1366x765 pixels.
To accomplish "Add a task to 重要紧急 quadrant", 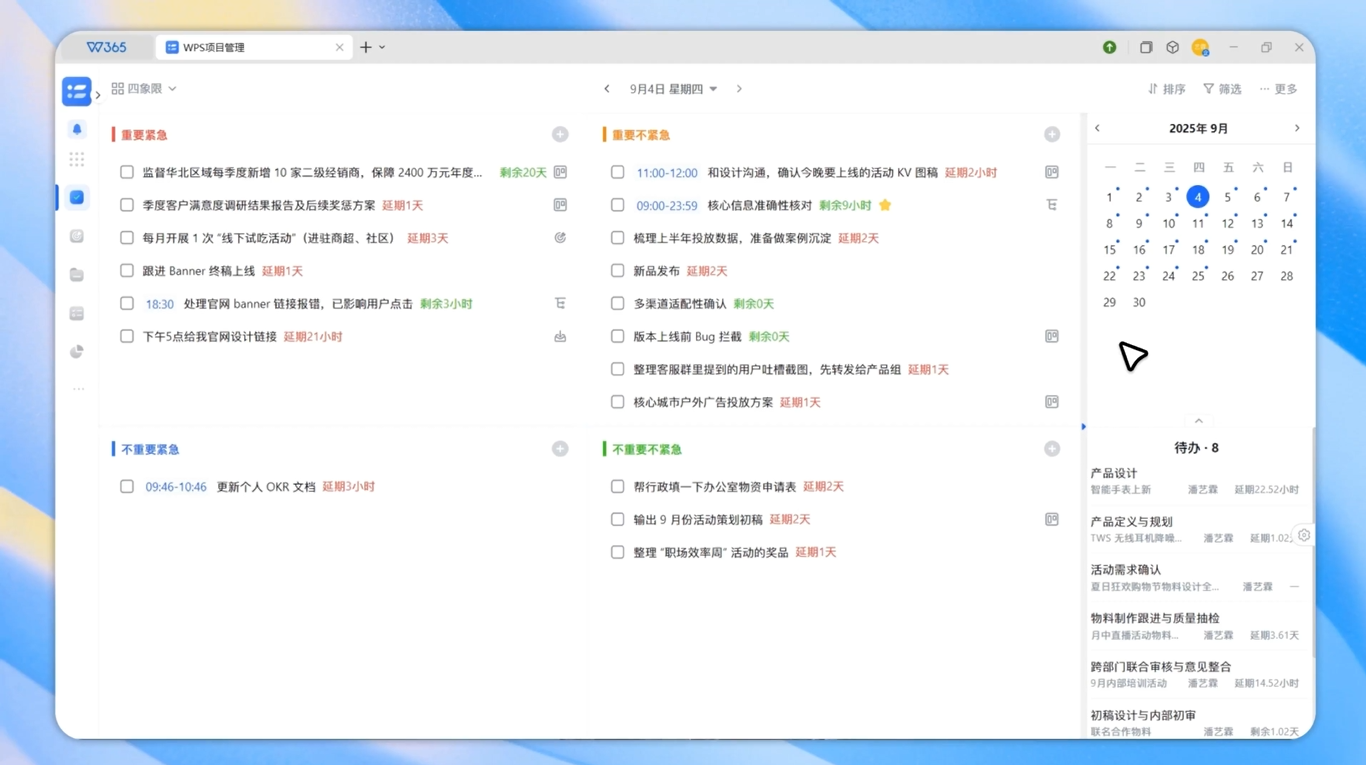I will point(560,135).
